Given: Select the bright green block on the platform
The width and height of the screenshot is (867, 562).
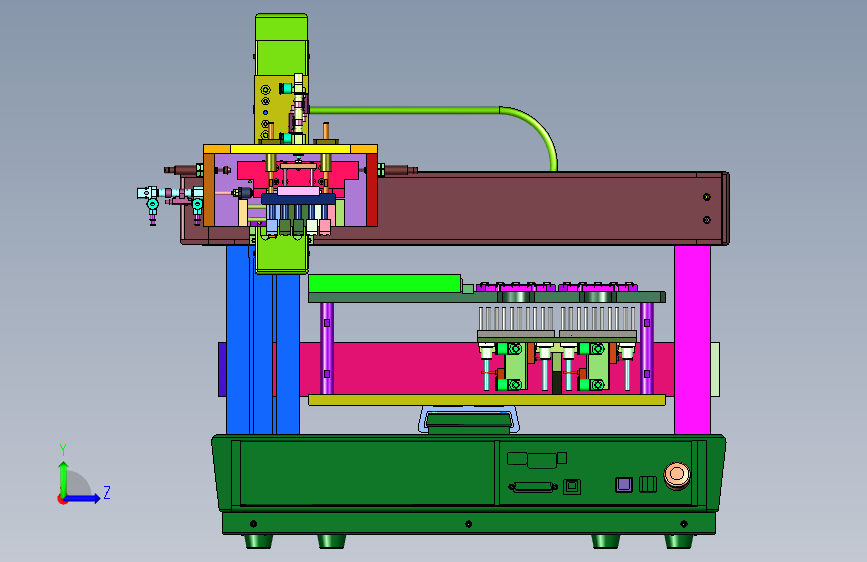Looking at the screenshot, I should pos(385,283).
